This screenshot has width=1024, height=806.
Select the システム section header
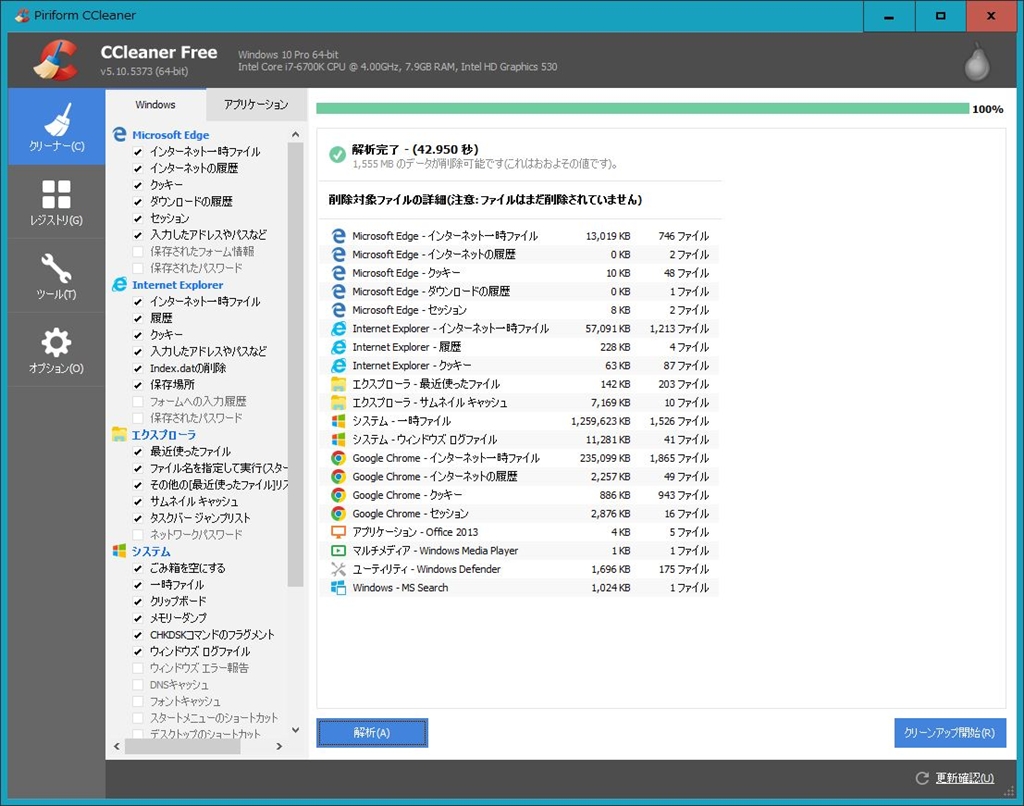(x=151, y=551)
